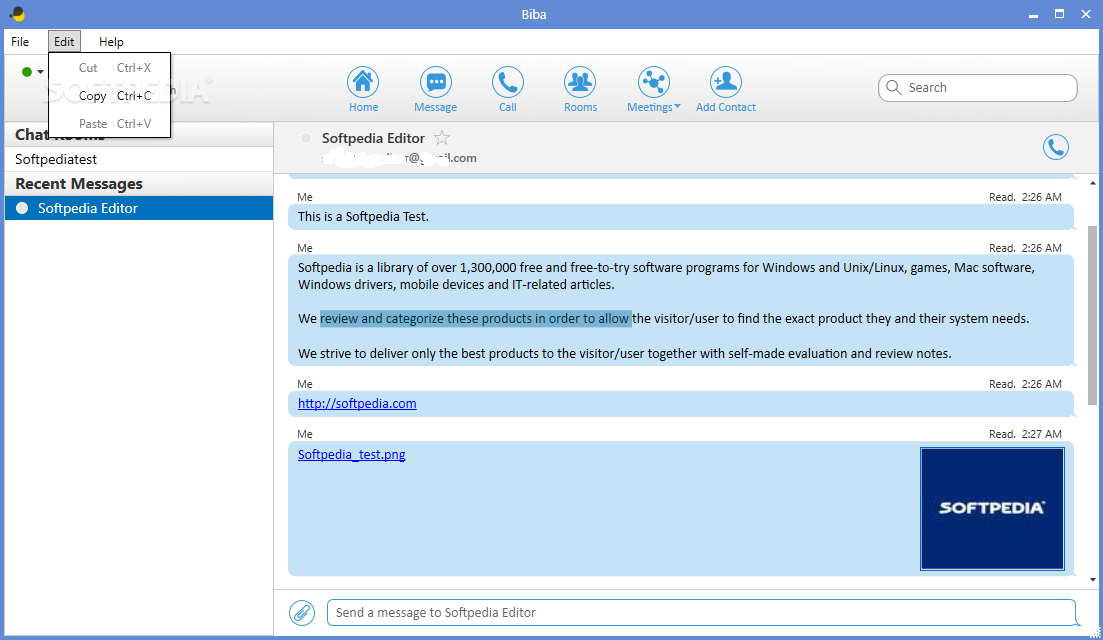Click the "Read. 2:27 AM" timestamp
This screenshot has height=640, width=1103.
point(1025,434)
